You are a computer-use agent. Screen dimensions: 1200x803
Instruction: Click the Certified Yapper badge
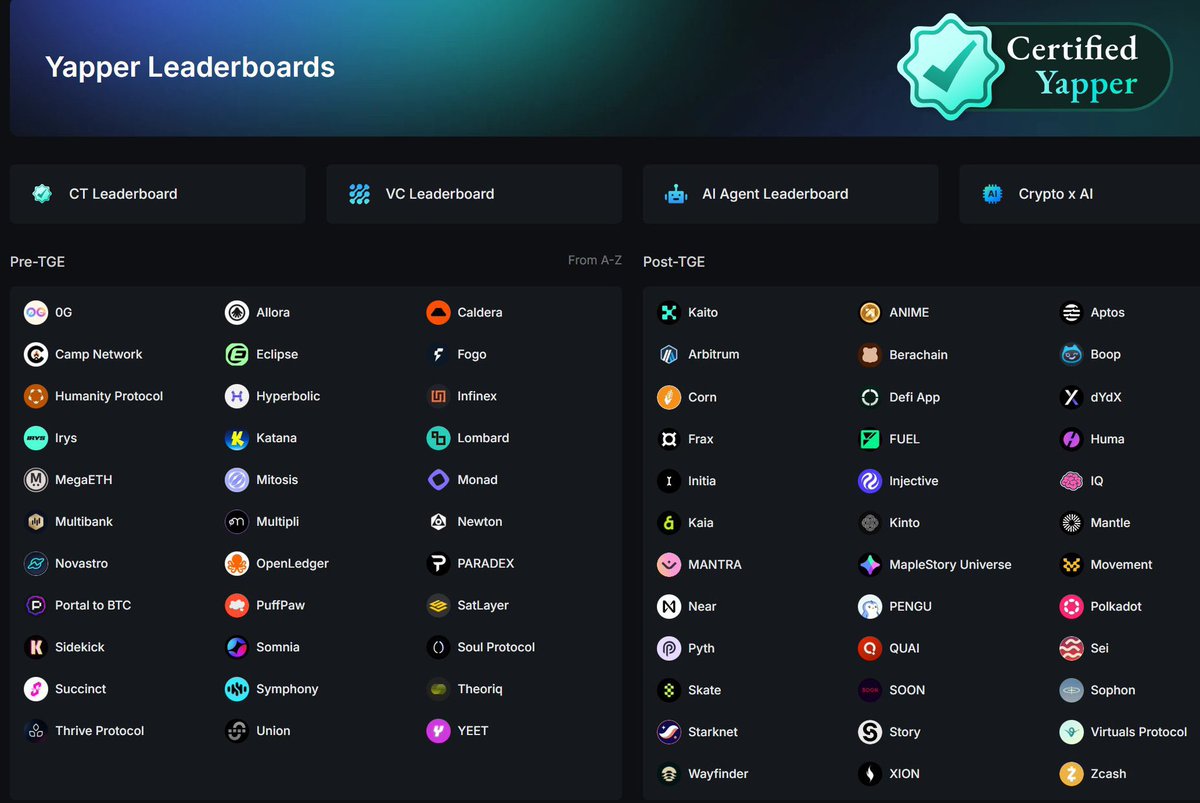tap(1035, 66)
